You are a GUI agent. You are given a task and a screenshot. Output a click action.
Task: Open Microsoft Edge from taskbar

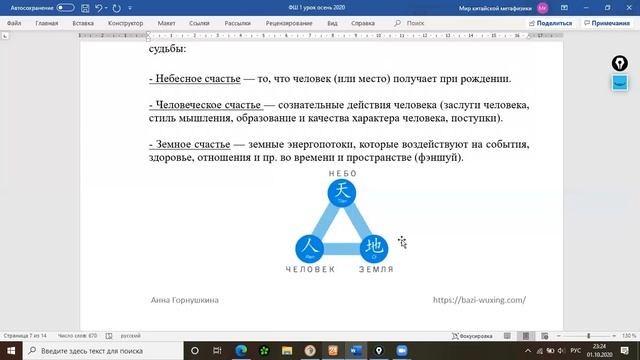(241, 351)
